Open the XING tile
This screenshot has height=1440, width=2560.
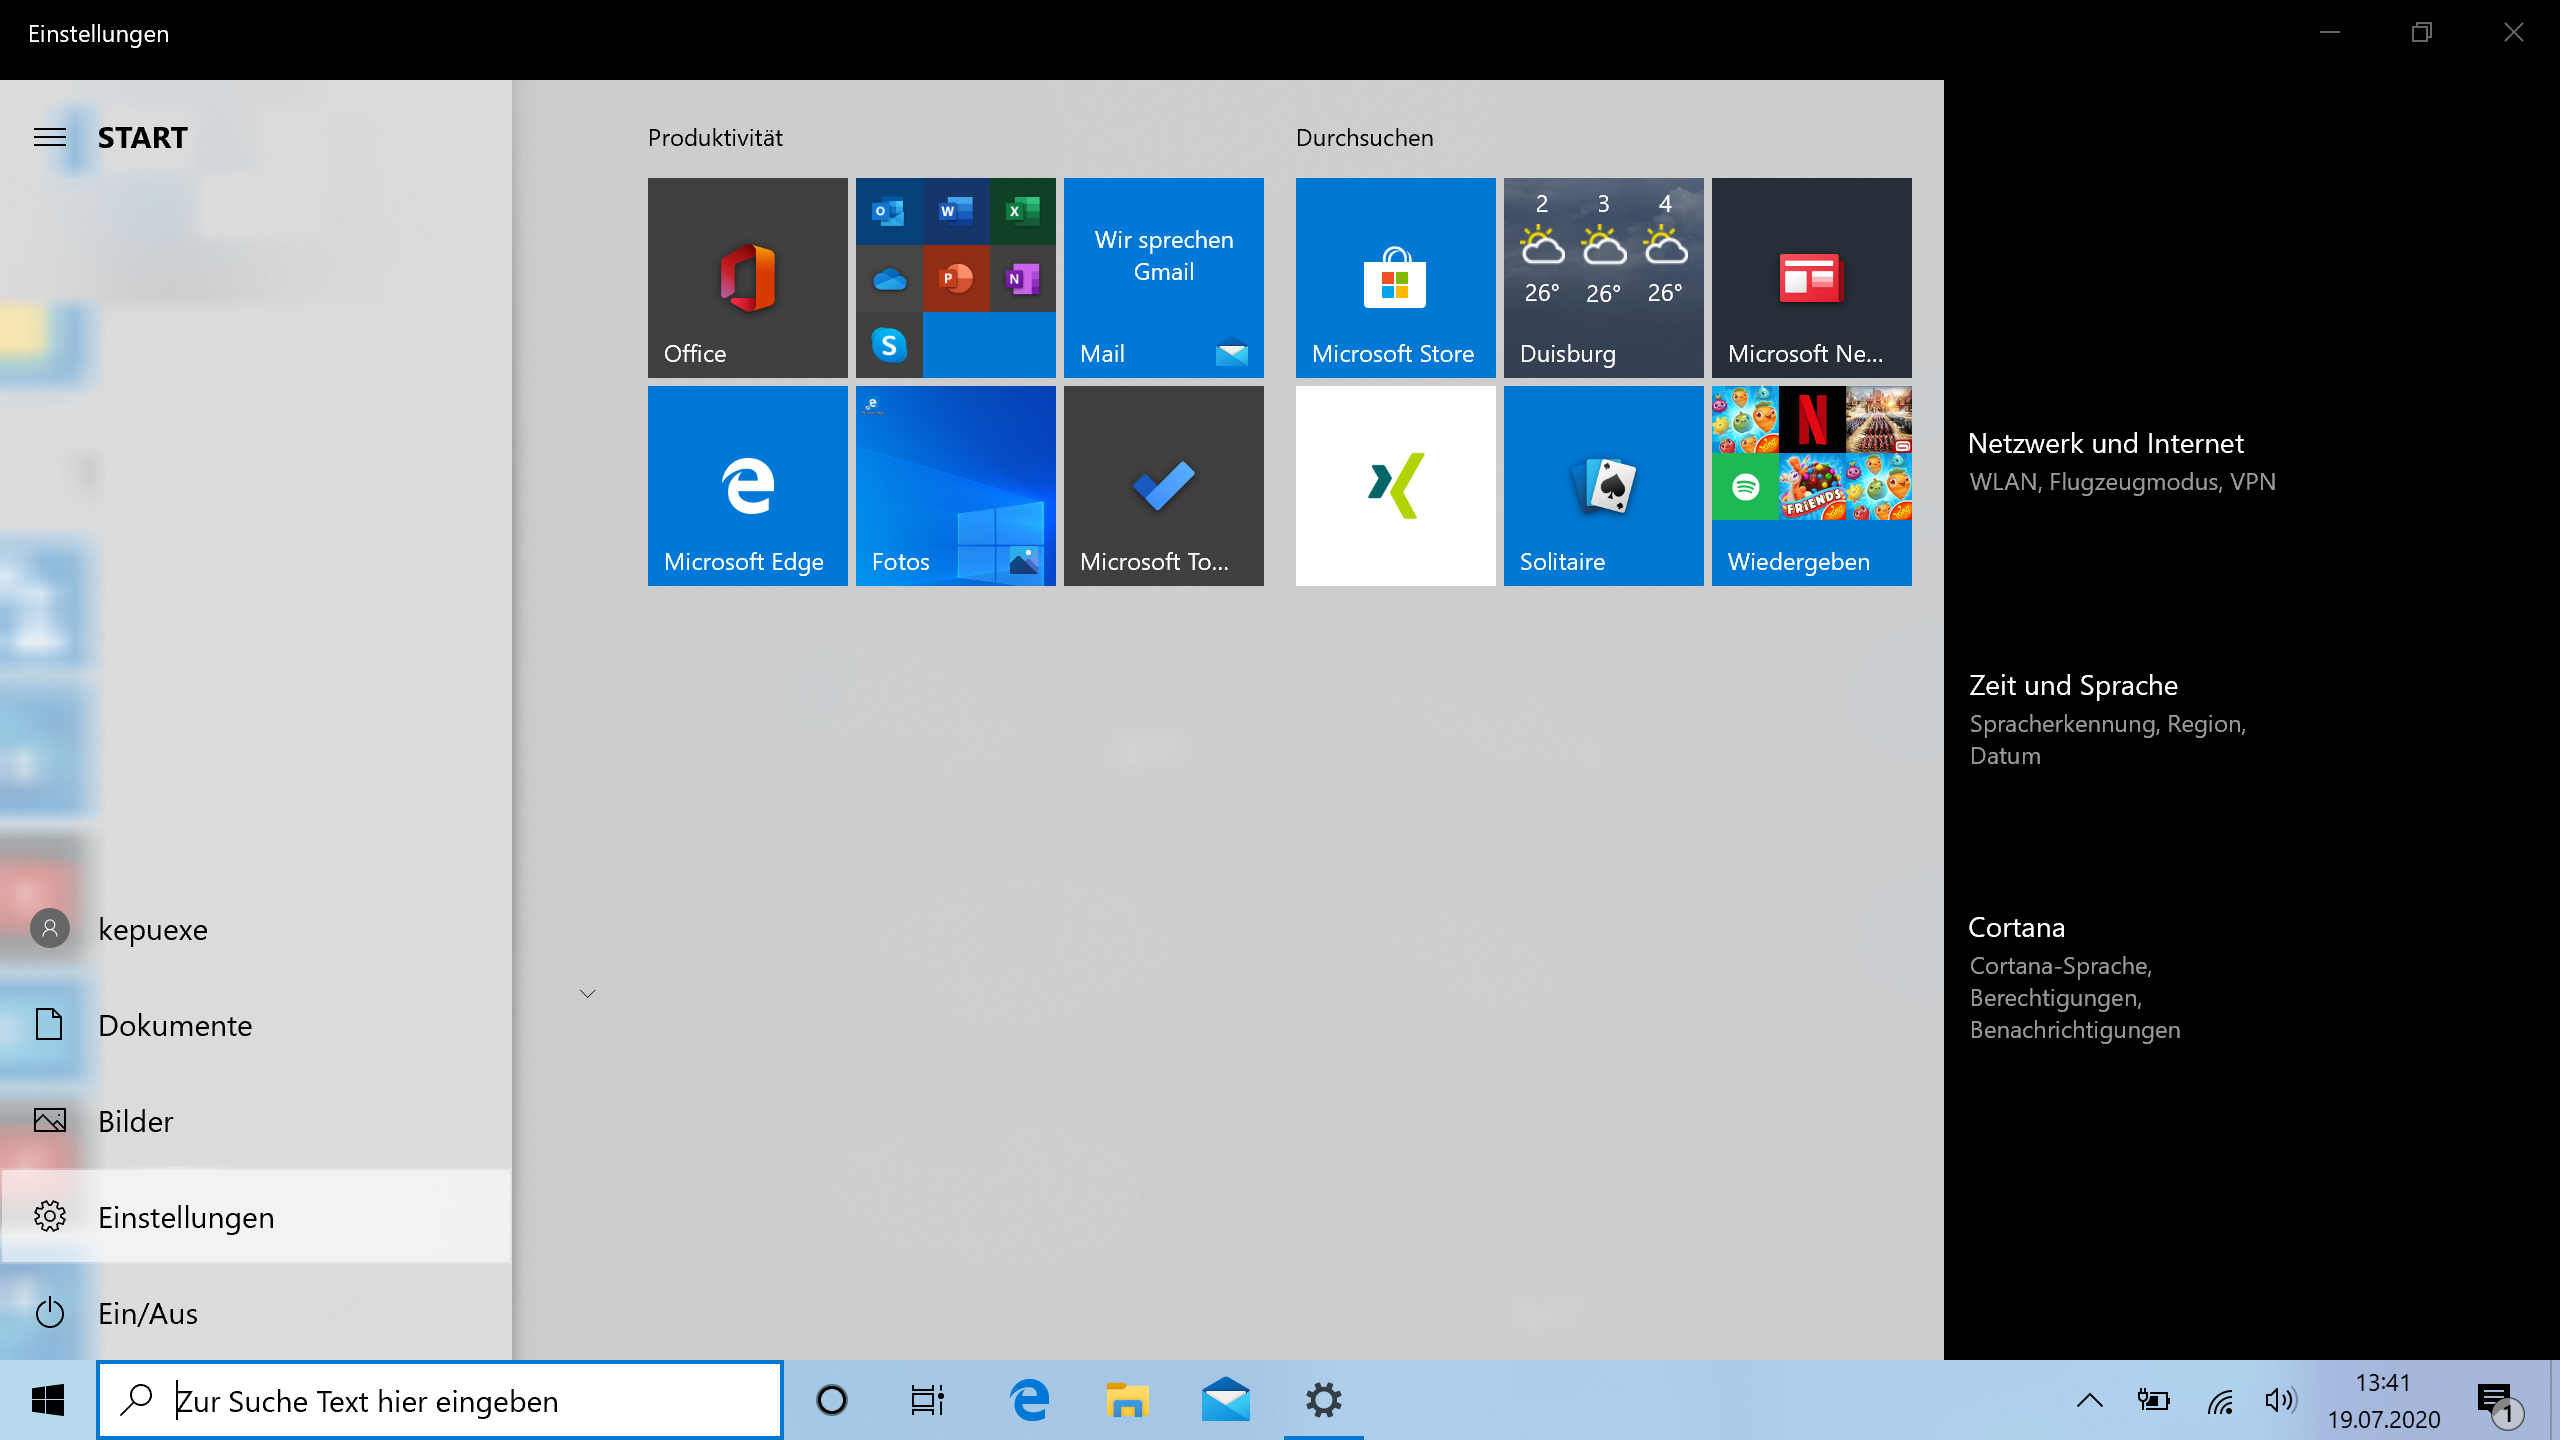[x=1395, y=485]
